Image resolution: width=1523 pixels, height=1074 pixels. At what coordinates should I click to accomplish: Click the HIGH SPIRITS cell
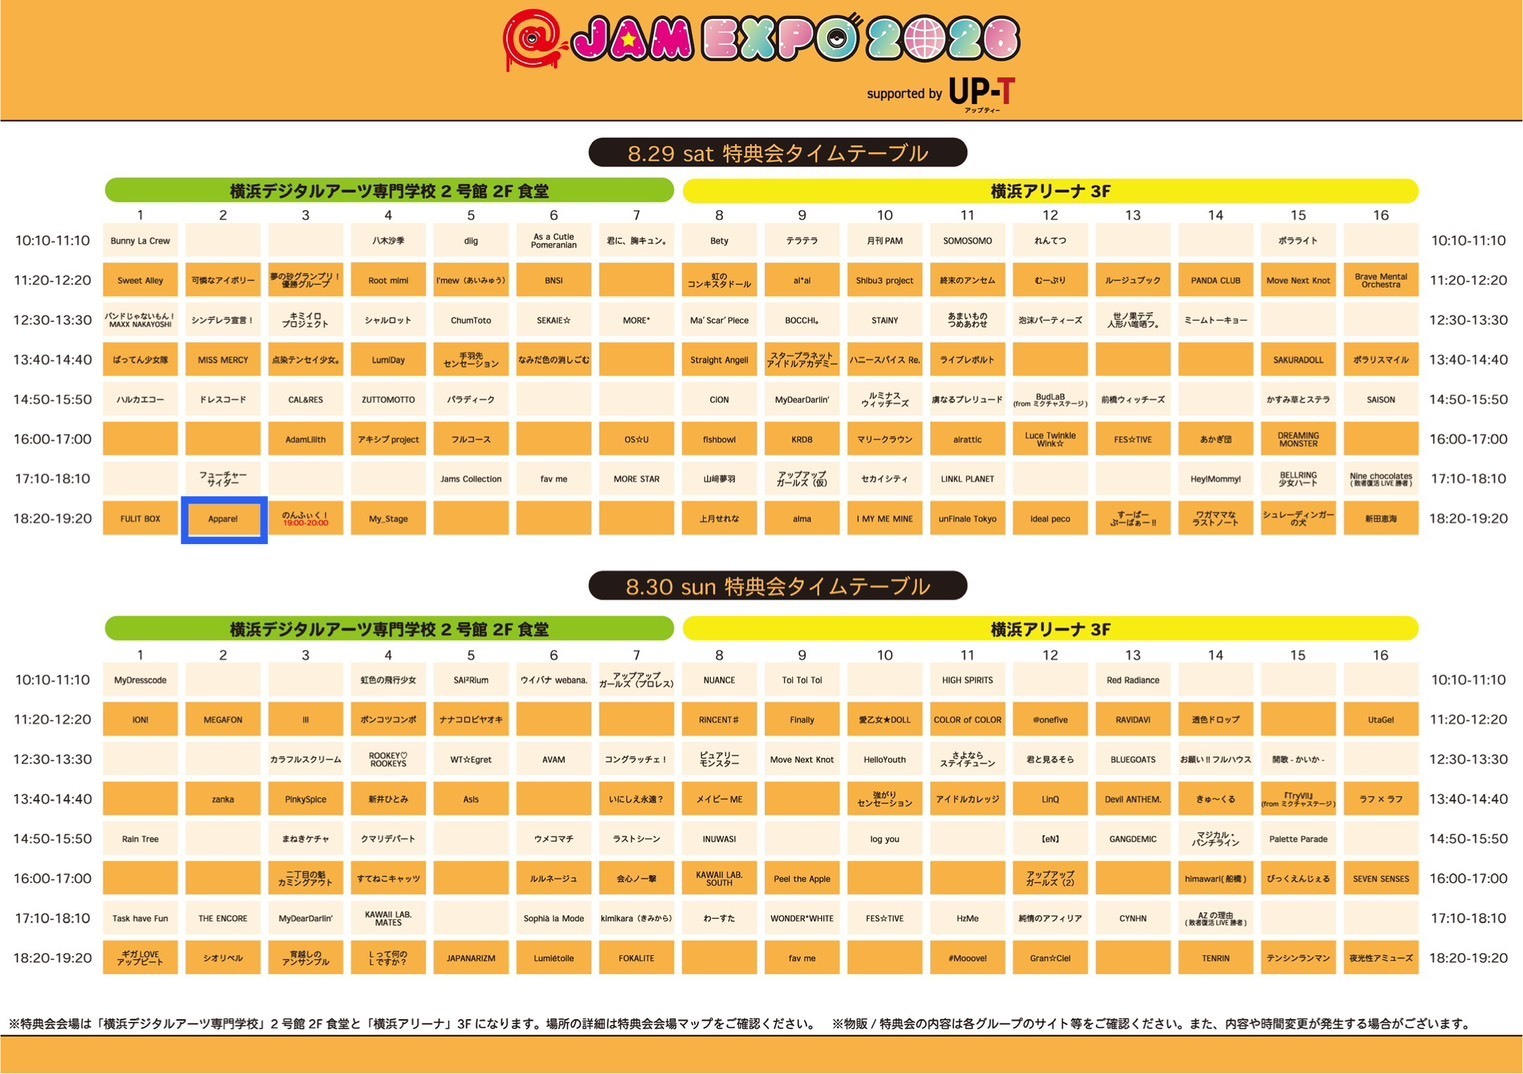[968, 680]
